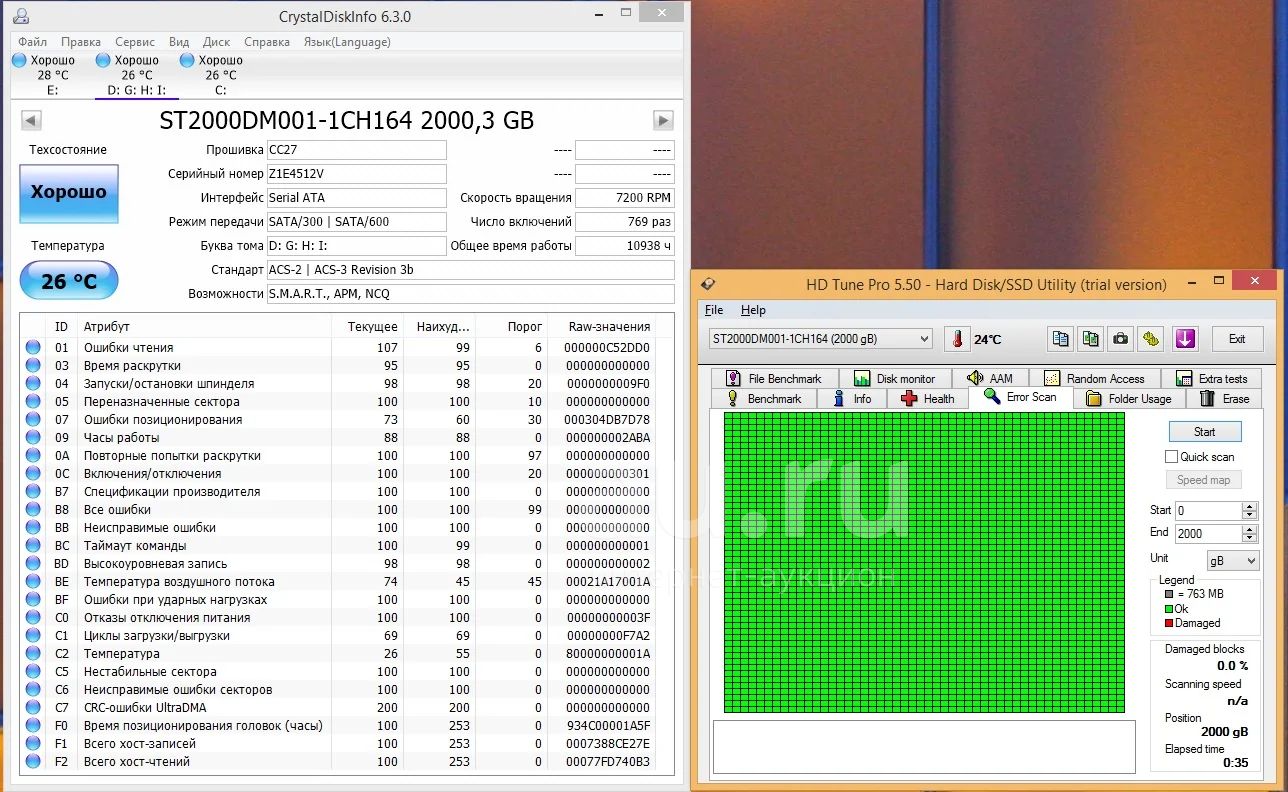Viewport: 1288px width, 792px height.
Task: Open HD Tune options via the wrench icon
Action: [1151, 339]
